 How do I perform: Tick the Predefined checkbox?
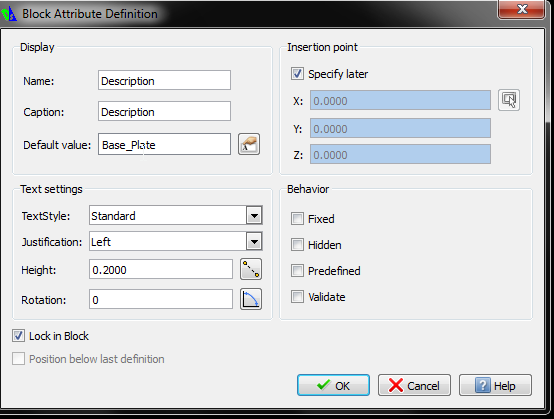point(297,271)
